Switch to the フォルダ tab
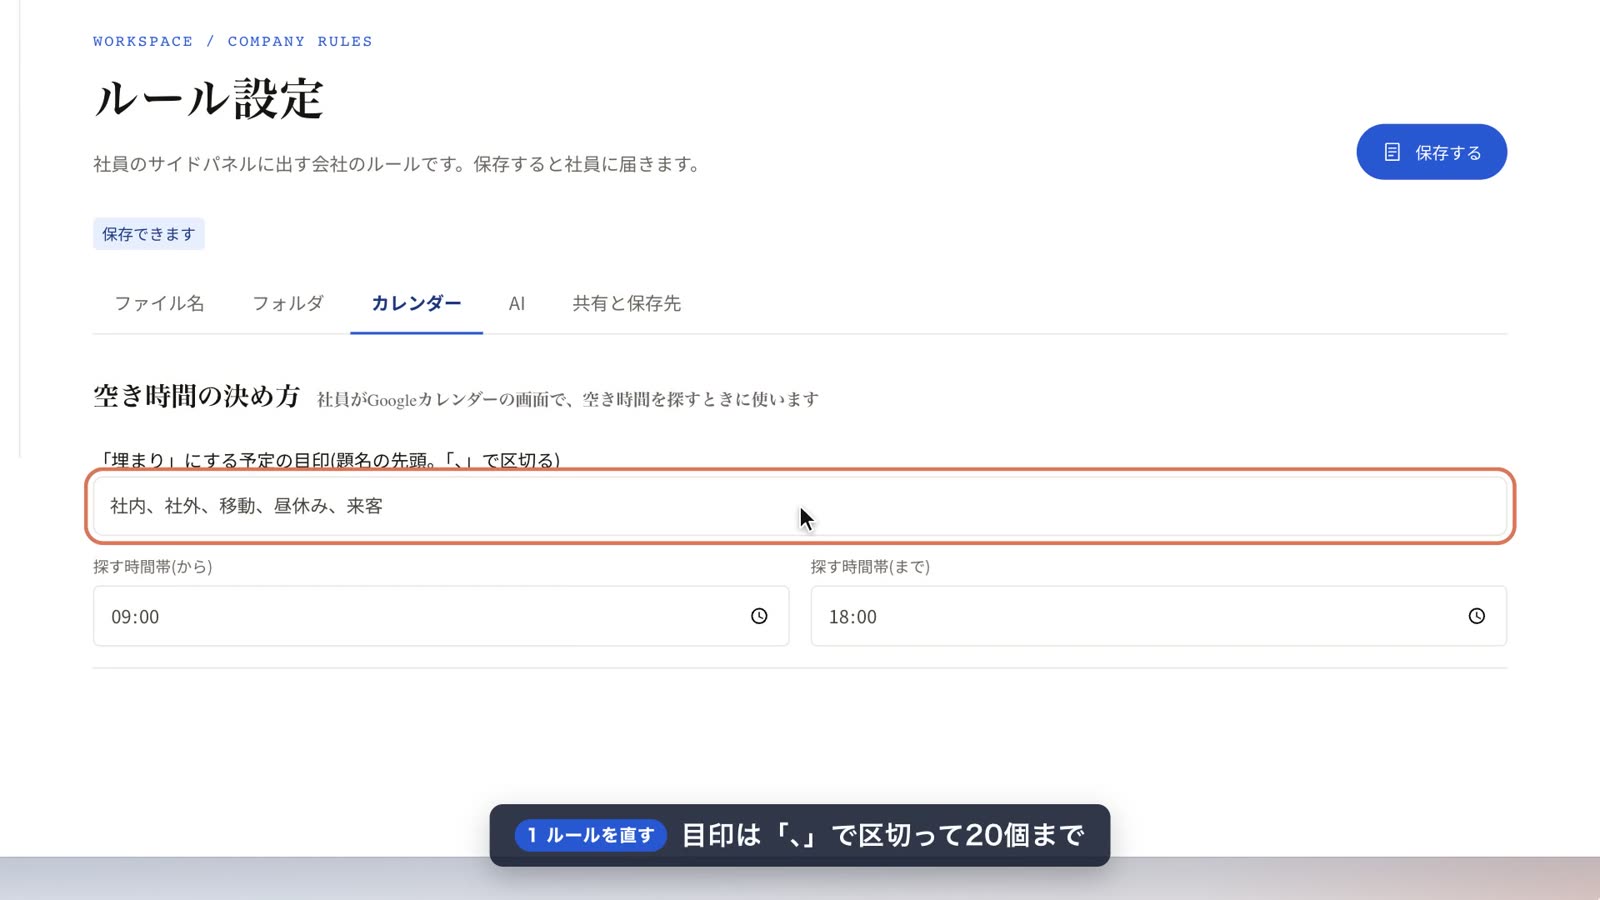 click(x=288, y=303)
